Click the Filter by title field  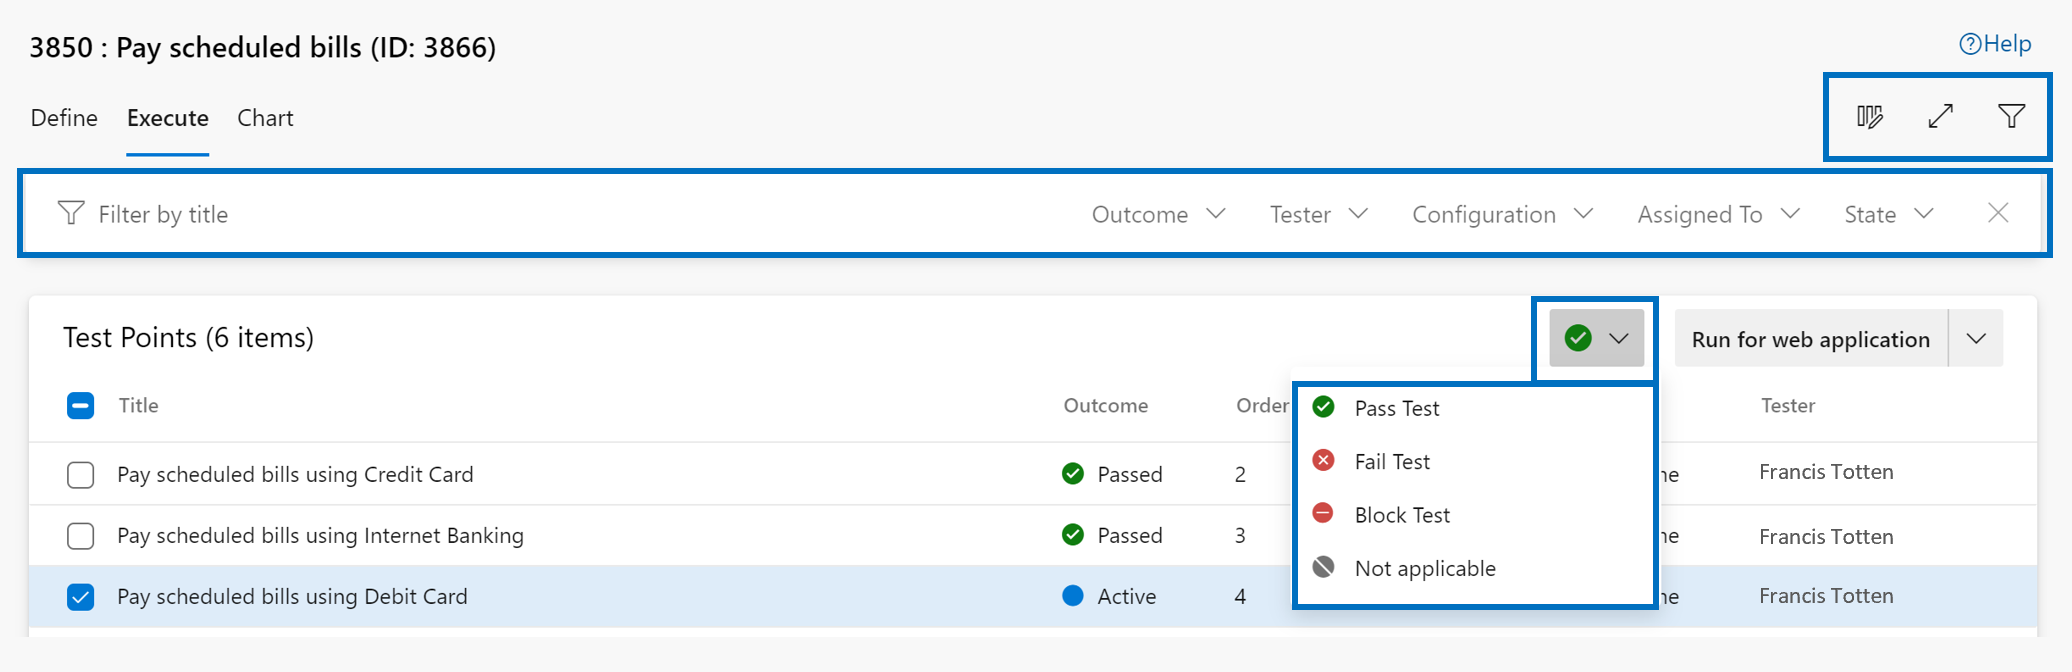coord(500,214)
